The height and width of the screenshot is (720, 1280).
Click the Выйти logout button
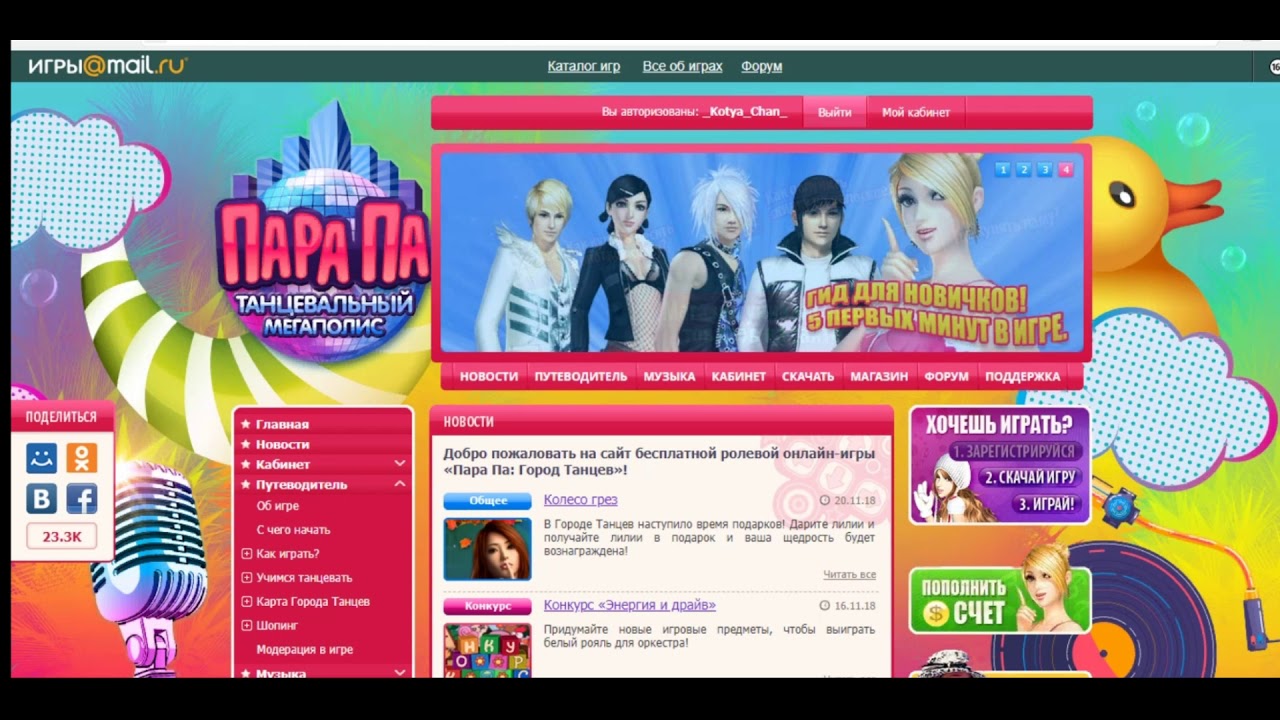click(x=835, y=112)
